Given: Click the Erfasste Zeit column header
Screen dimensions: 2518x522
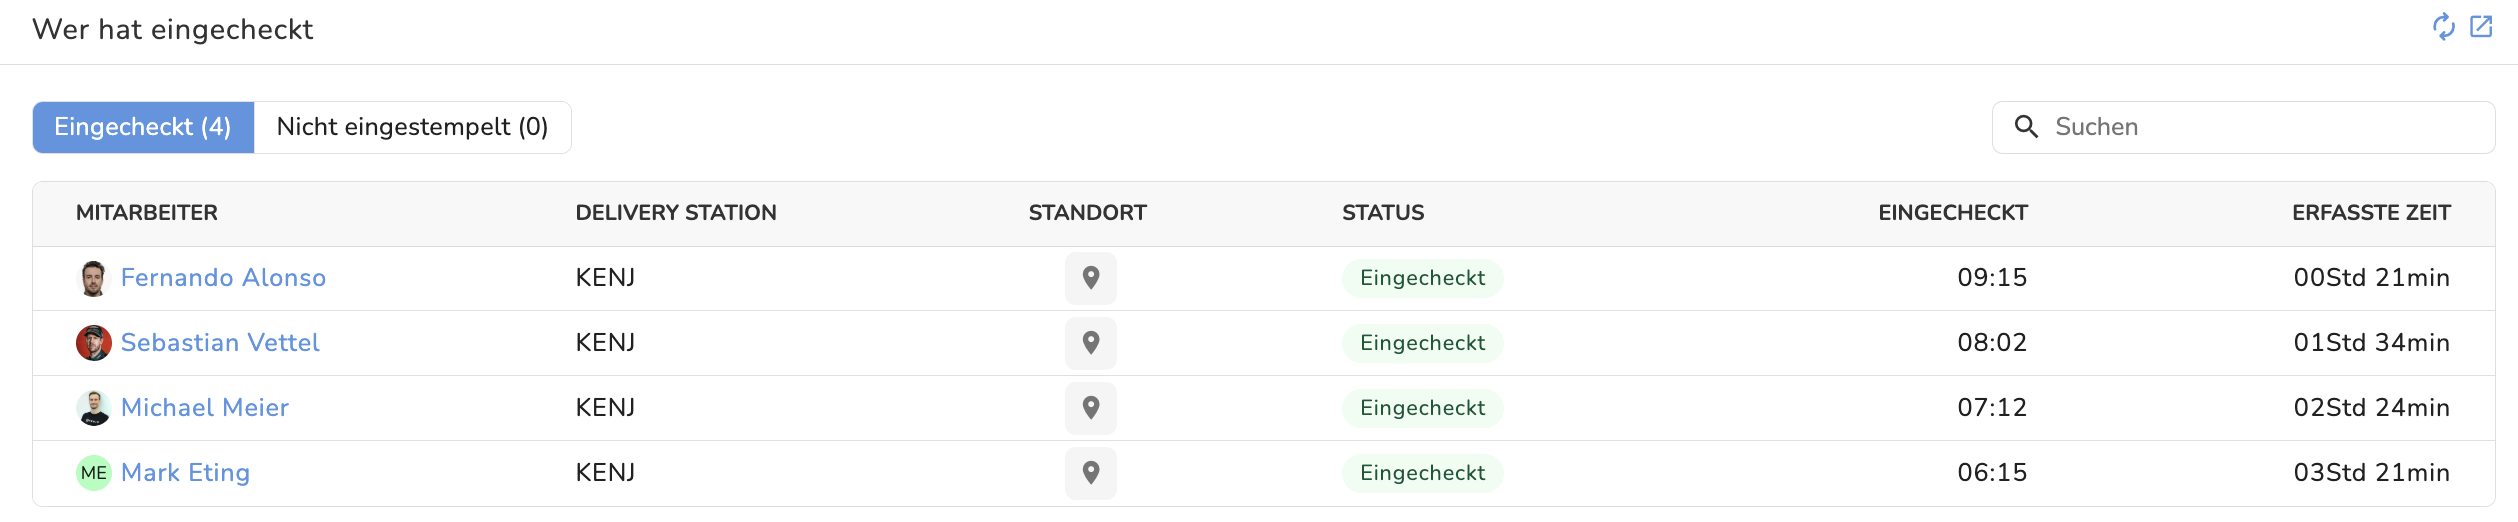Looking at the screenshot, I should [2371, 213].
